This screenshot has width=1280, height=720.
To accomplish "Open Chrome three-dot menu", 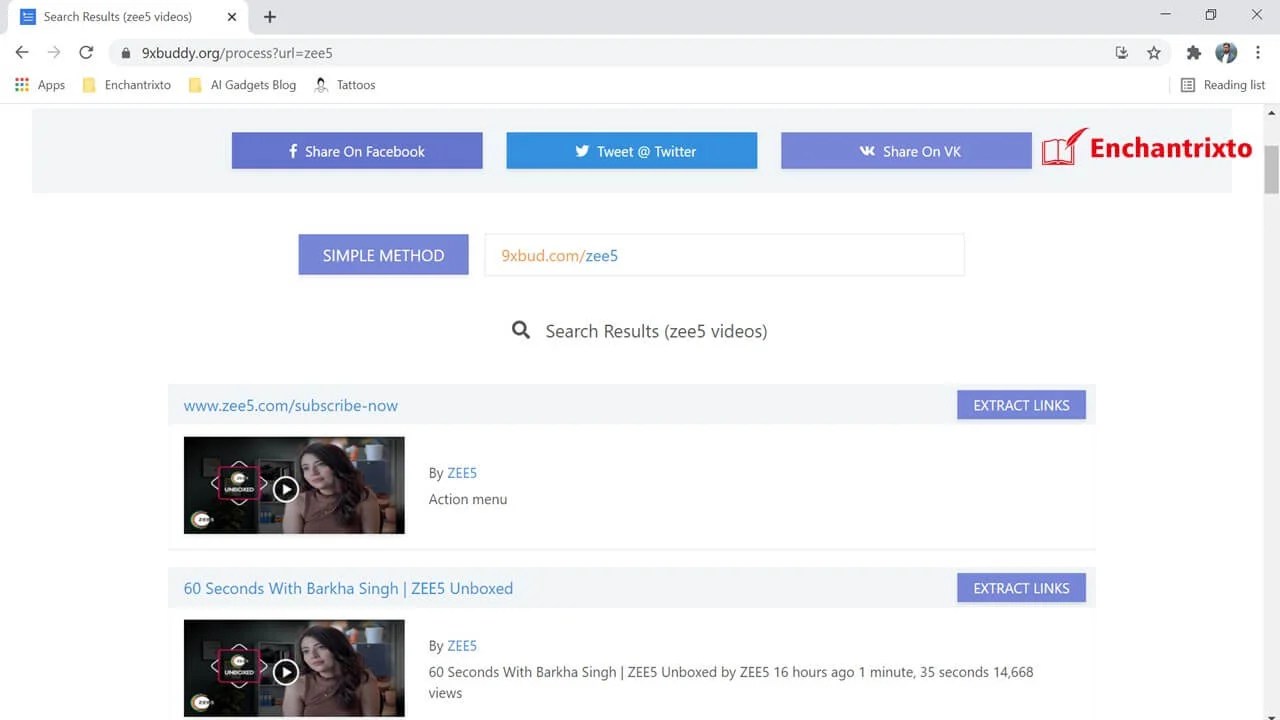I will pyautogui.click(x=1258, y=53).
